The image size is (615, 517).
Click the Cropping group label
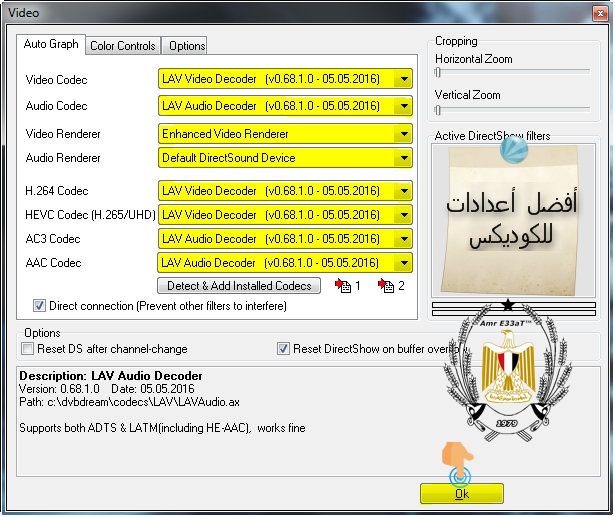pyautogui.click(x=456, y=41)
